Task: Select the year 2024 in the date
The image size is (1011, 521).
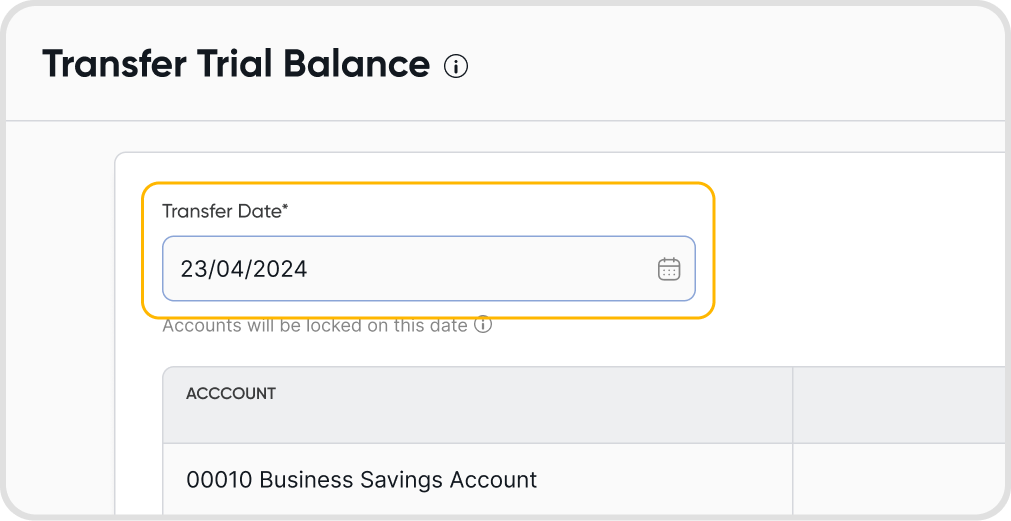Action: pyautogui.click(x=279, y=268)
